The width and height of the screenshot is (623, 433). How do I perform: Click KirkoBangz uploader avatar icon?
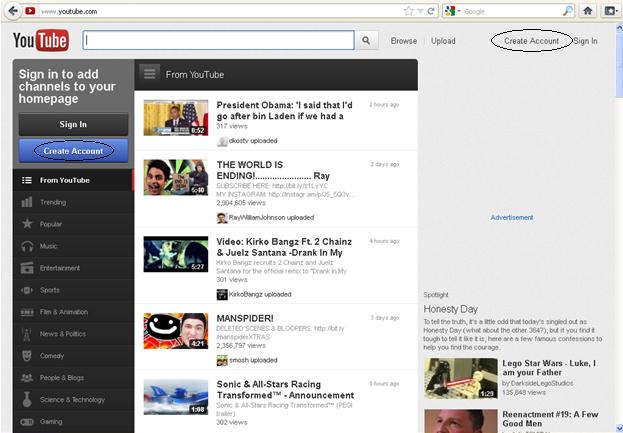[222, 294]
